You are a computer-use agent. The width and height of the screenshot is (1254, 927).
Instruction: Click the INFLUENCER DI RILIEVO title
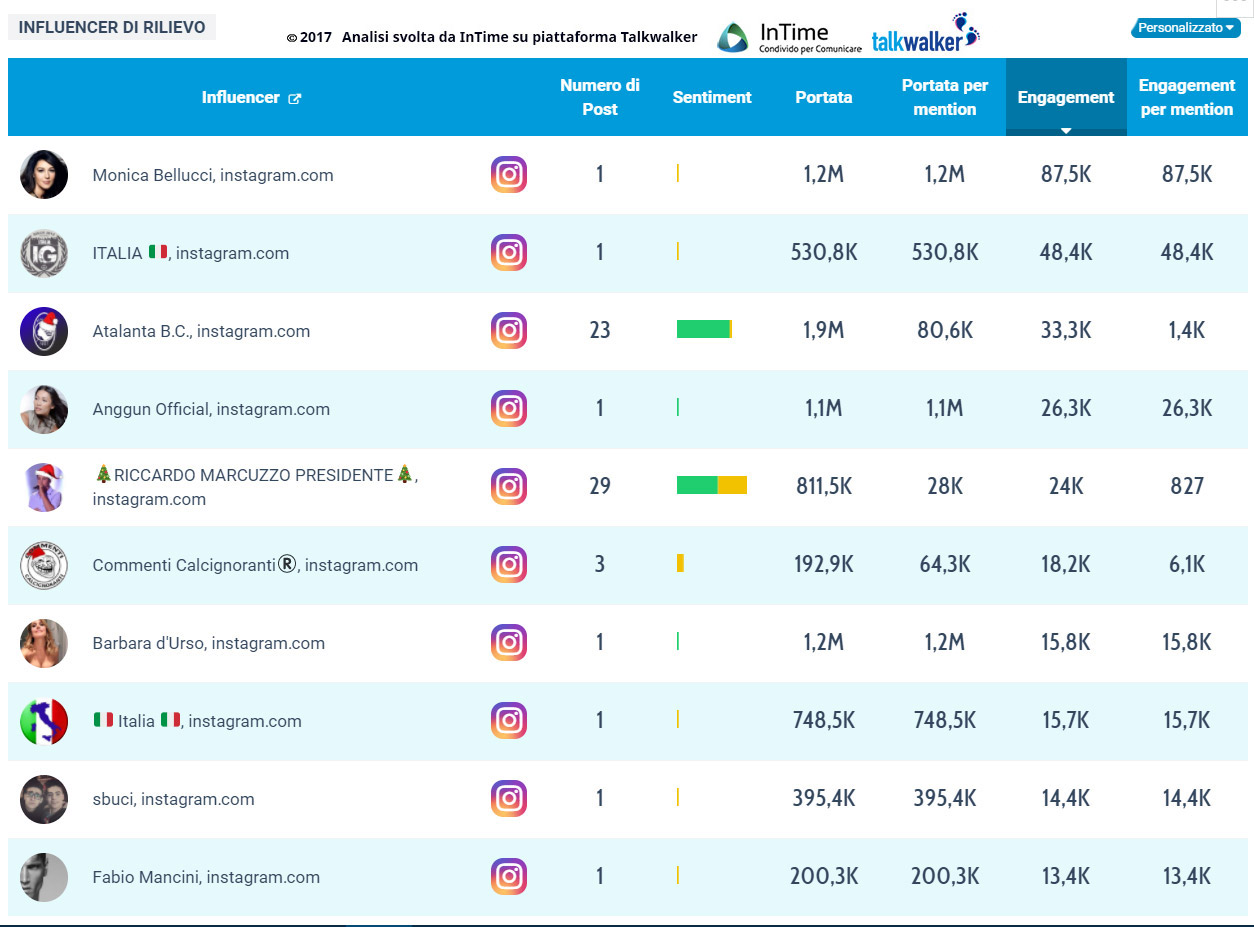coord(112,27)
